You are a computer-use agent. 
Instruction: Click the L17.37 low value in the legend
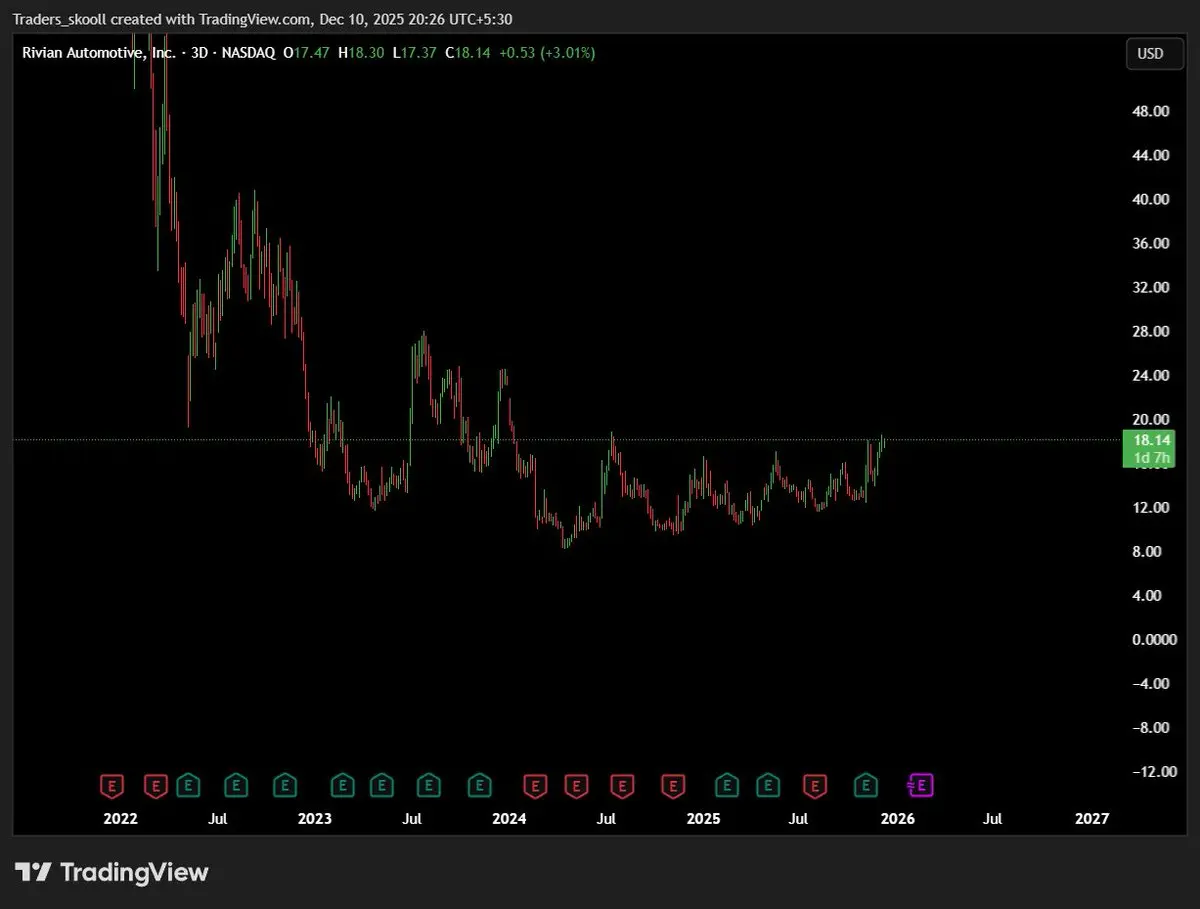coord(414,53)
